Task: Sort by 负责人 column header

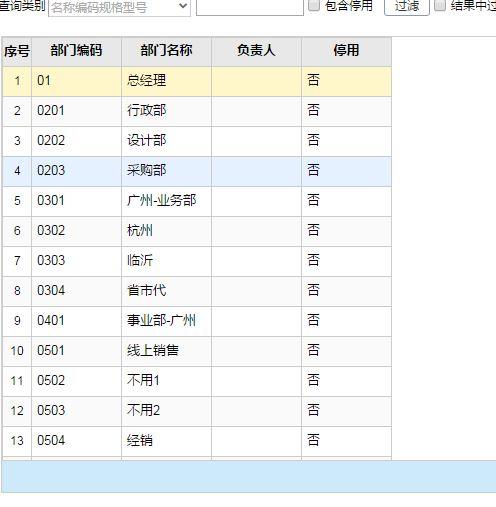Action: (x=256, y=51)
